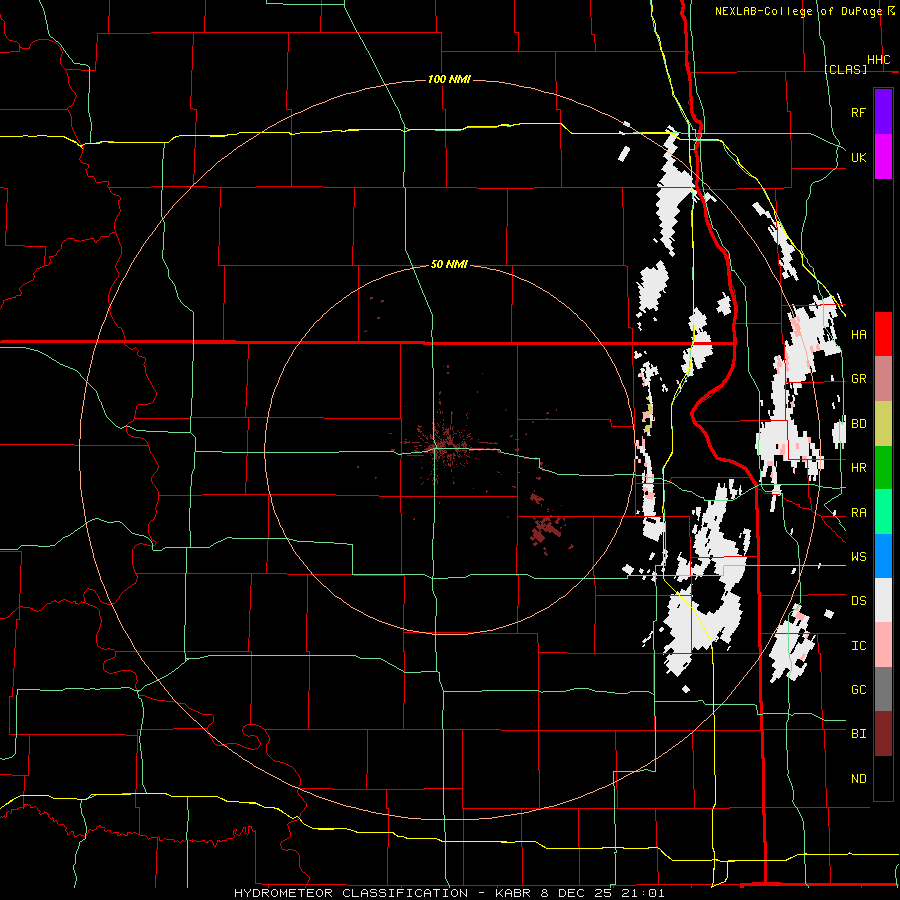The width and height of the screenshot is (900, 900).
Task: Click the GC legend label
Action: [x=858, y=690]
